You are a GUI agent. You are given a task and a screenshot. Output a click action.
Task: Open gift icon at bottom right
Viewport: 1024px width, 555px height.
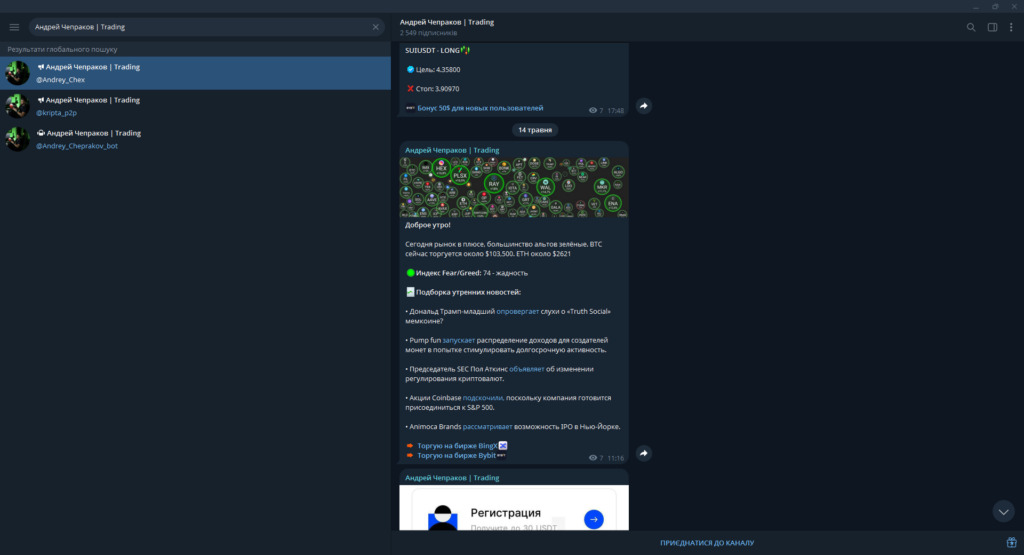tap(1011, 543)
